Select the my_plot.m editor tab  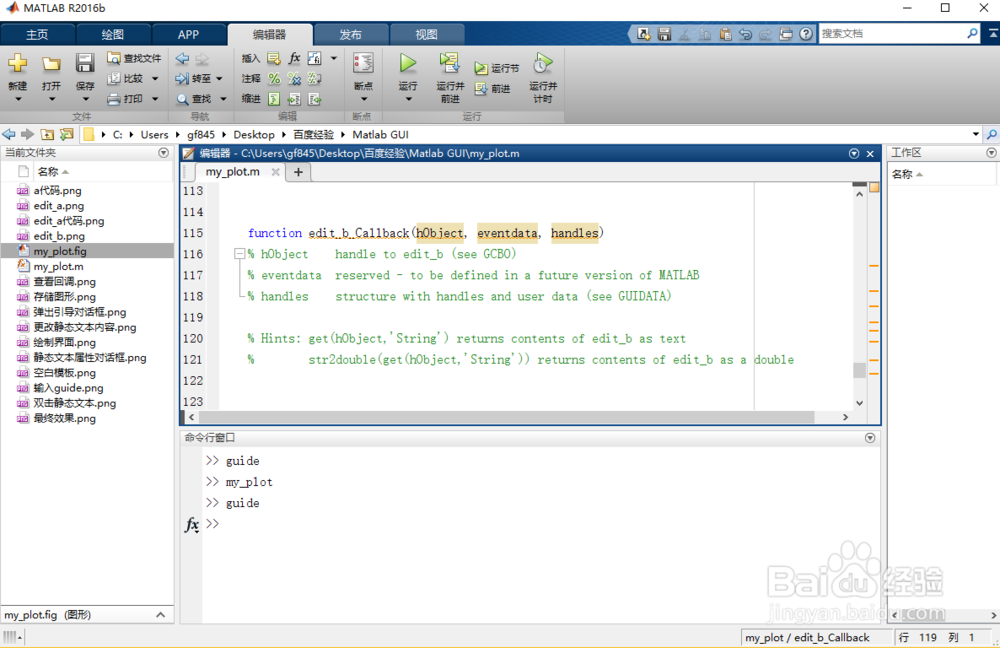pyautogui.click(x=232, y=172)
